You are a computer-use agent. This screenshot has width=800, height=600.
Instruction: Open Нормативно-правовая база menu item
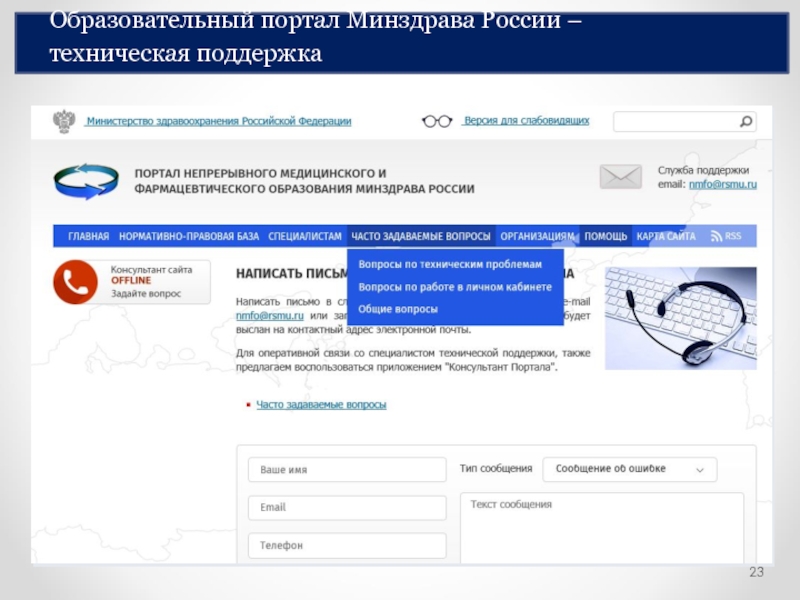189,237
